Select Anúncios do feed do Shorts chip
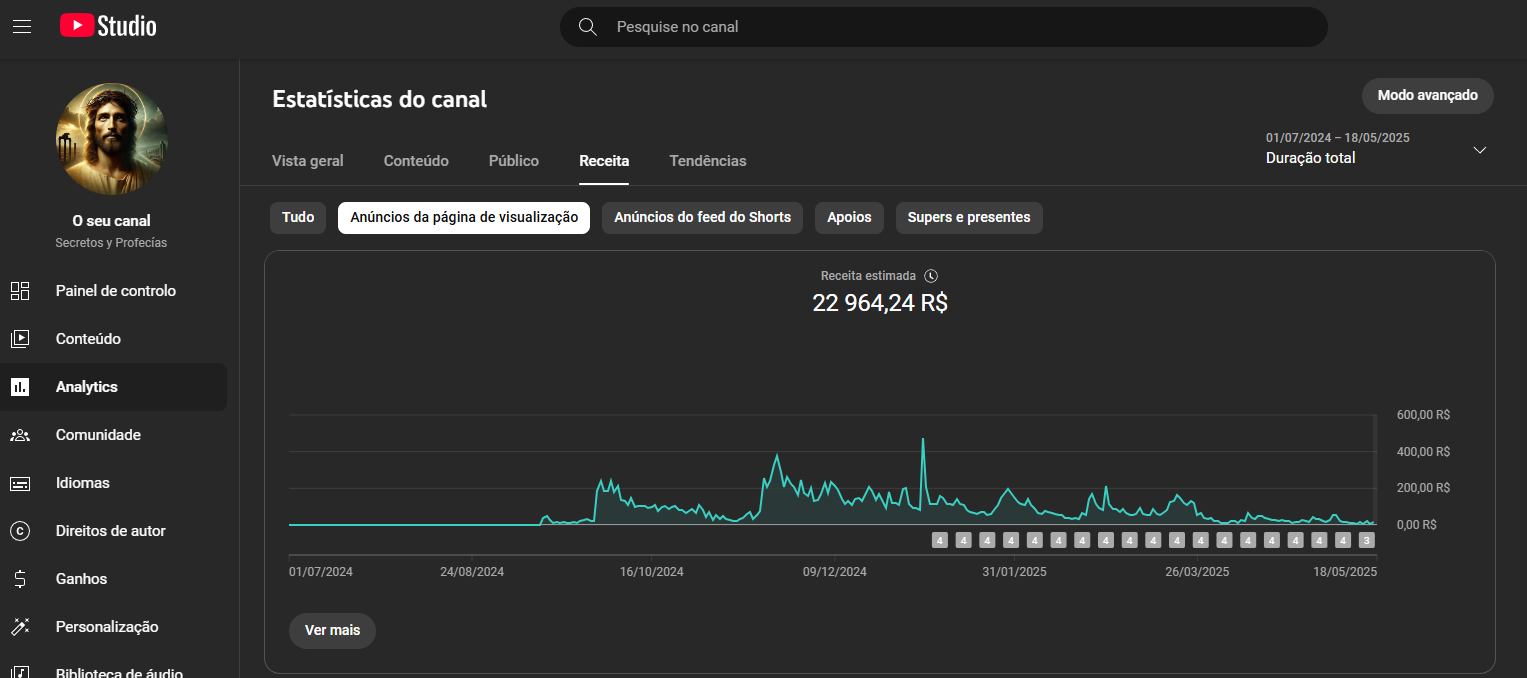 click(702, 218)
